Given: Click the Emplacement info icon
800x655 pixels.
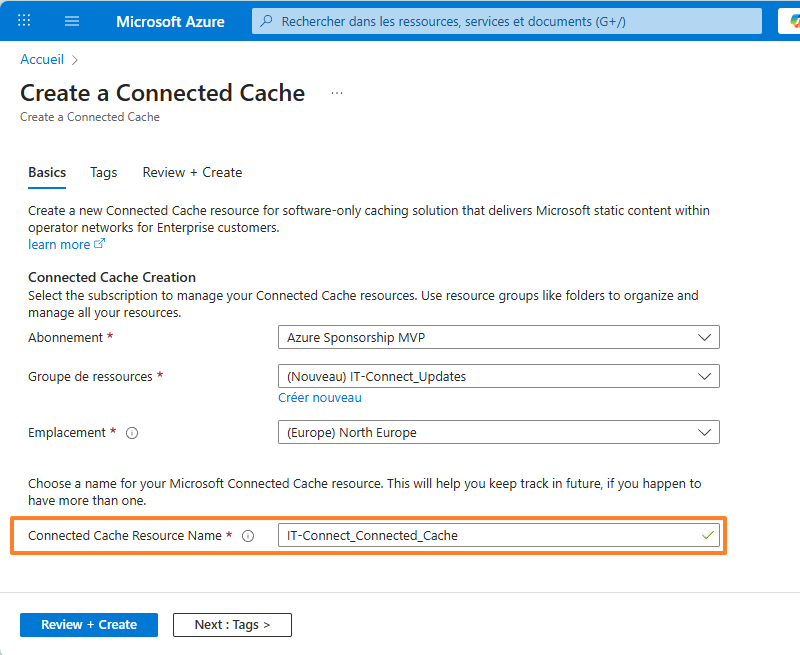Looking at the screenshot, I should [x=132, y=433].
